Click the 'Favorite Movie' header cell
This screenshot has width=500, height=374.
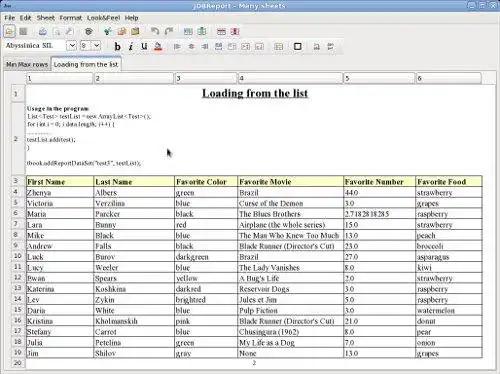290,182
